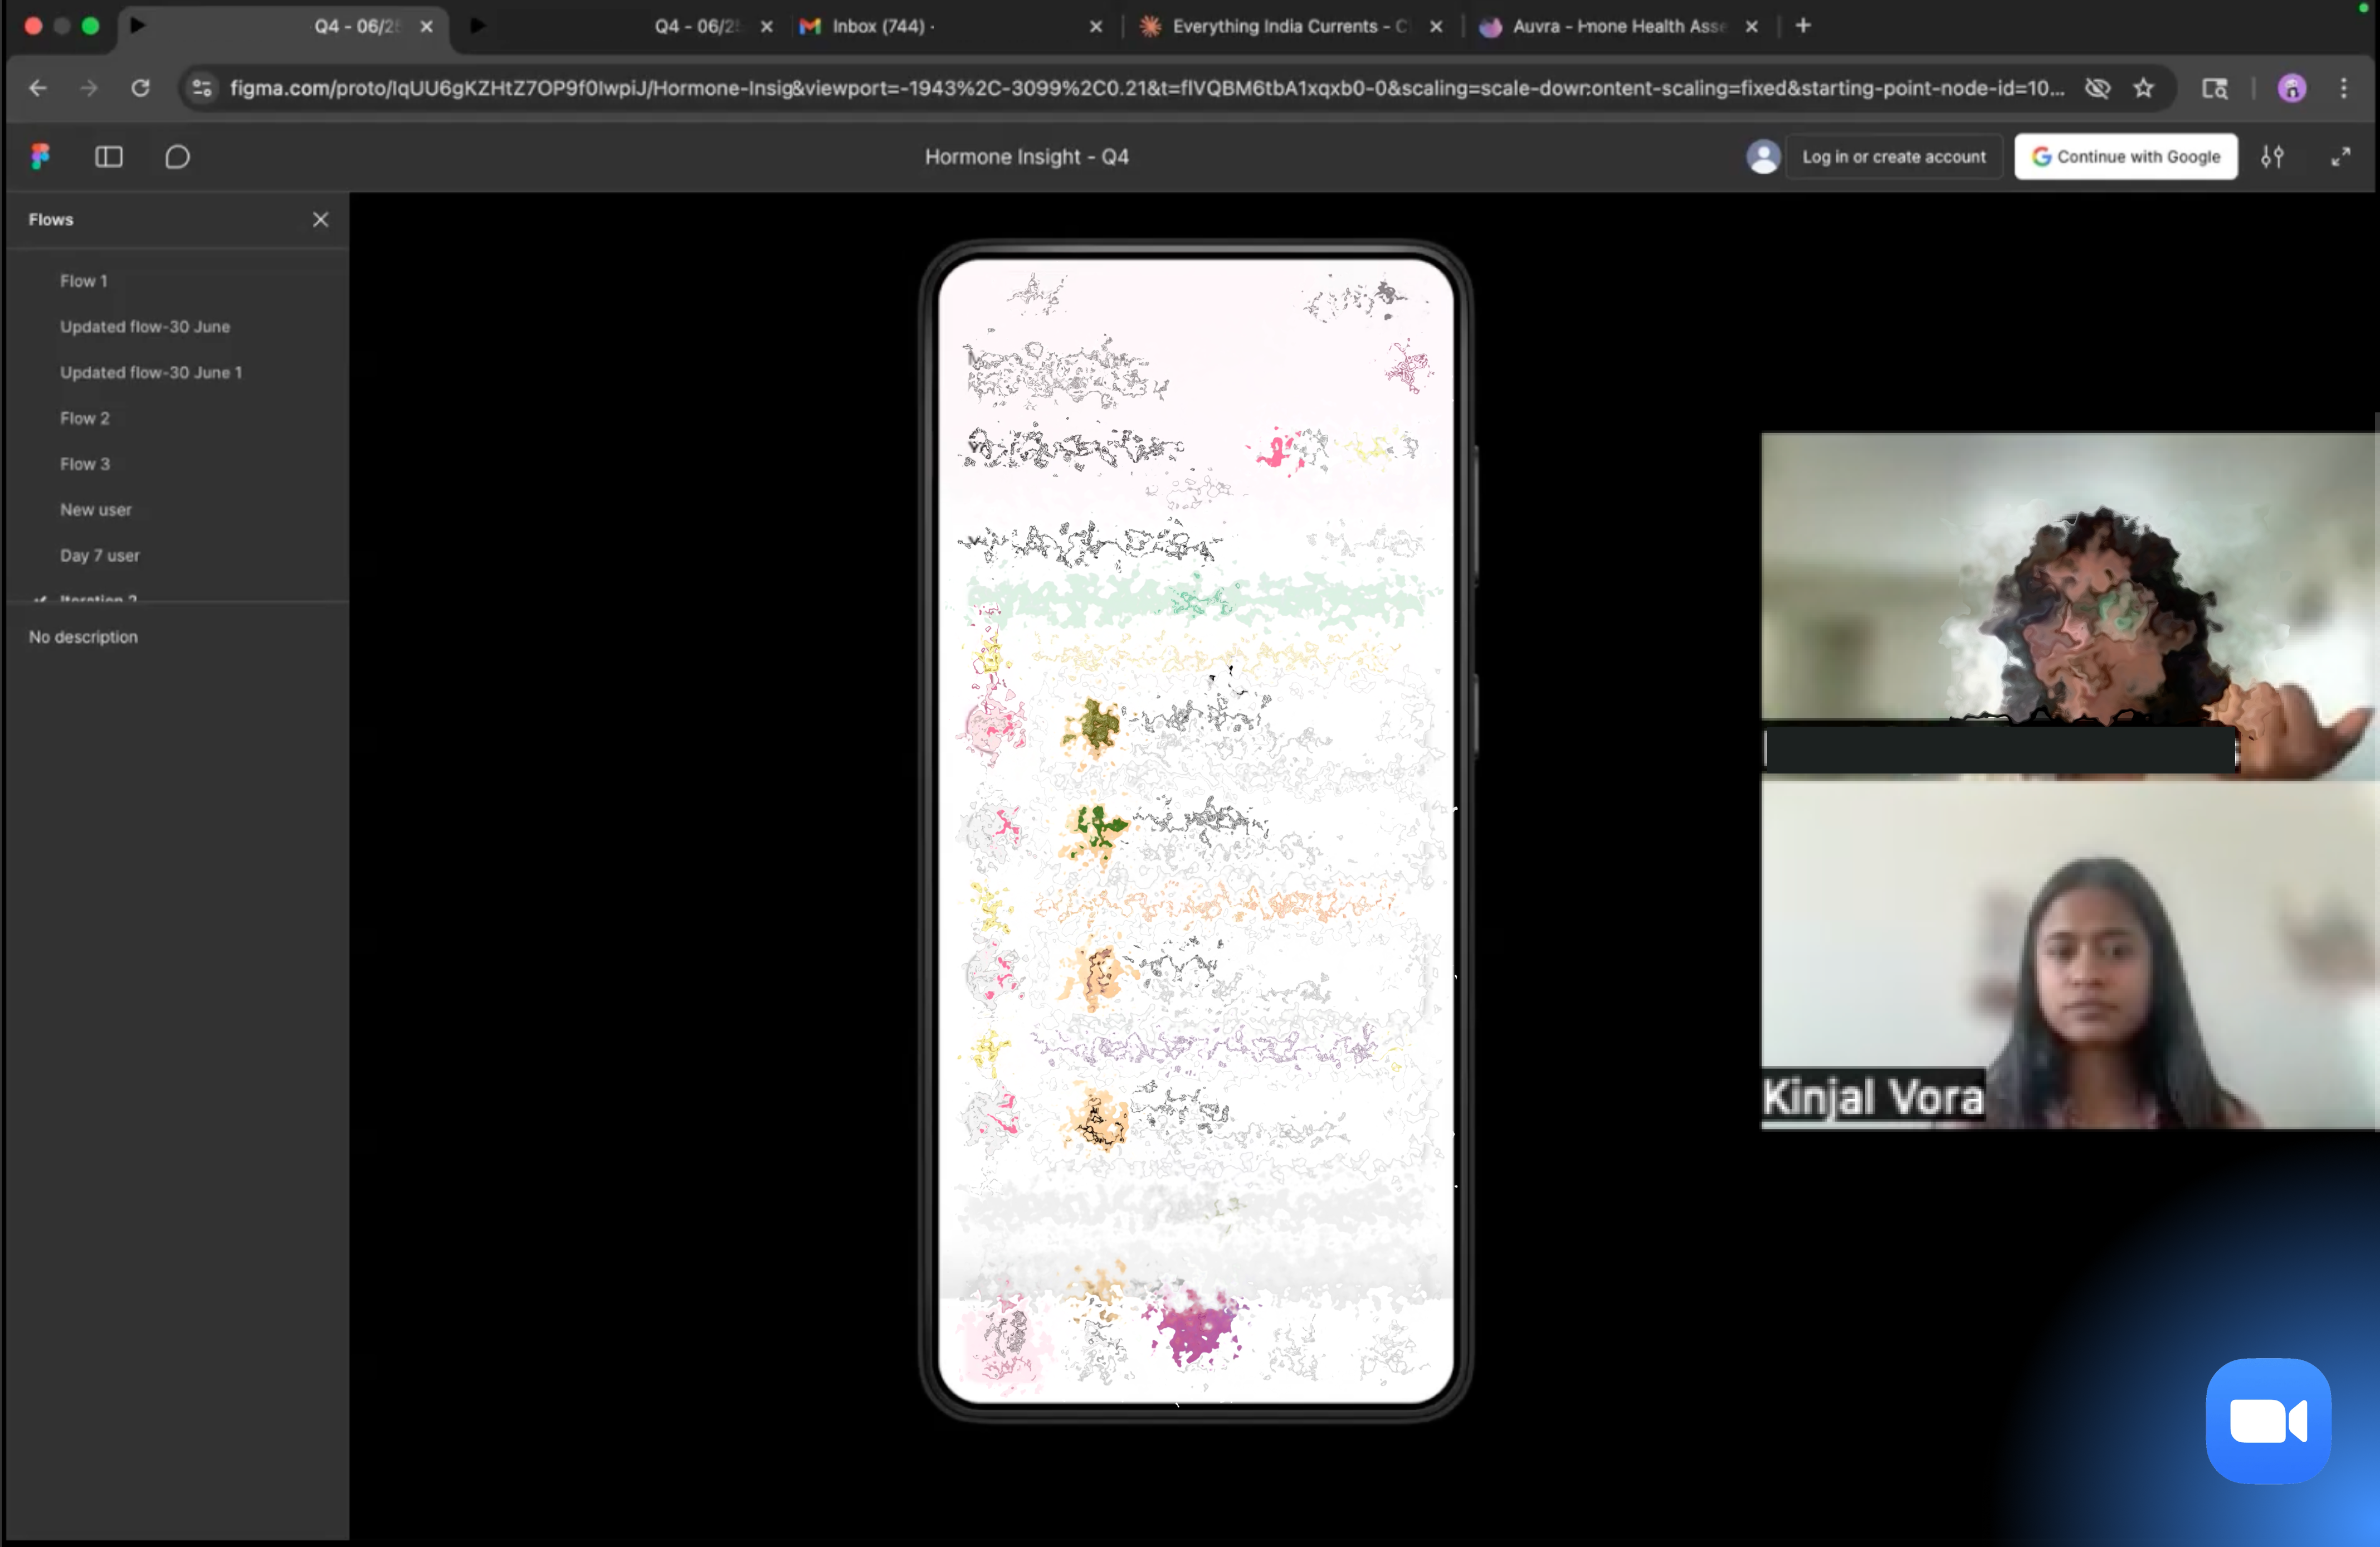This screenshot has width=2380, height=1547.
Task: Open Chrome three-dot menu
Action: tap(2344, 88)
